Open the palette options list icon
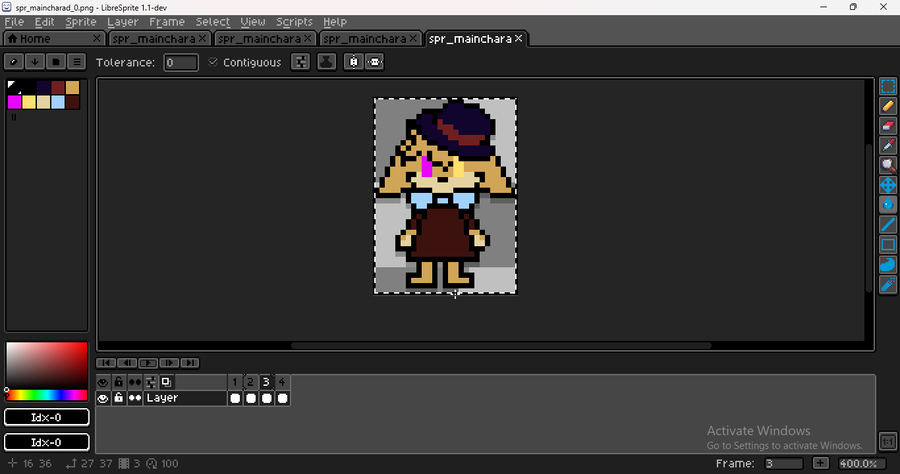 76,61
